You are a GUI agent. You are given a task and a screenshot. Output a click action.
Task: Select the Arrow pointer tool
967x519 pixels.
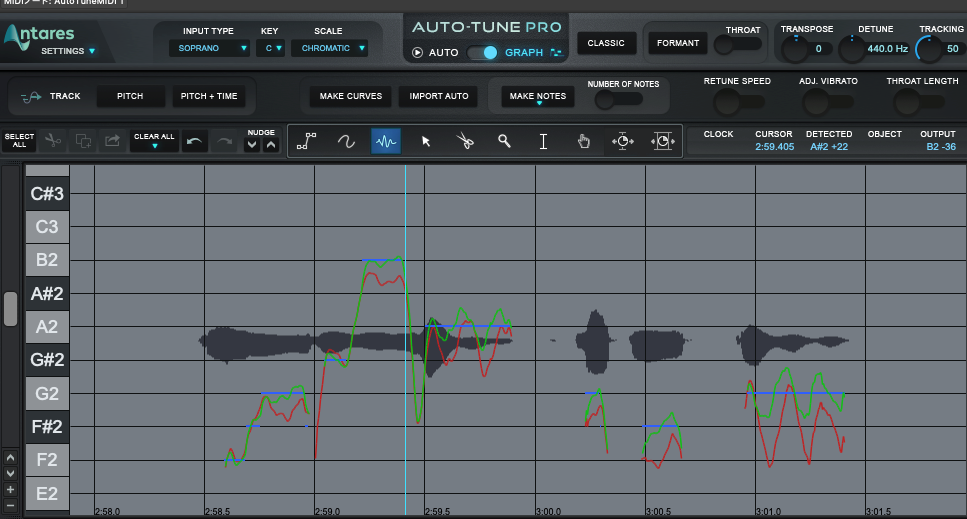426,141
